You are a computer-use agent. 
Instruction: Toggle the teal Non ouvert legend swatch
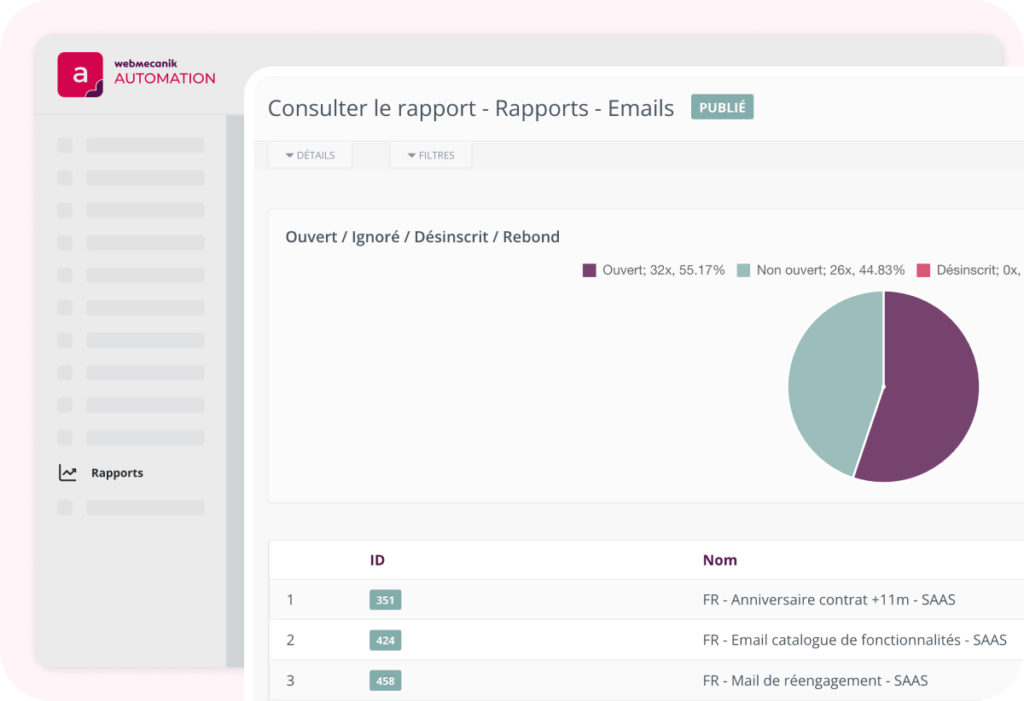(743, 270)
